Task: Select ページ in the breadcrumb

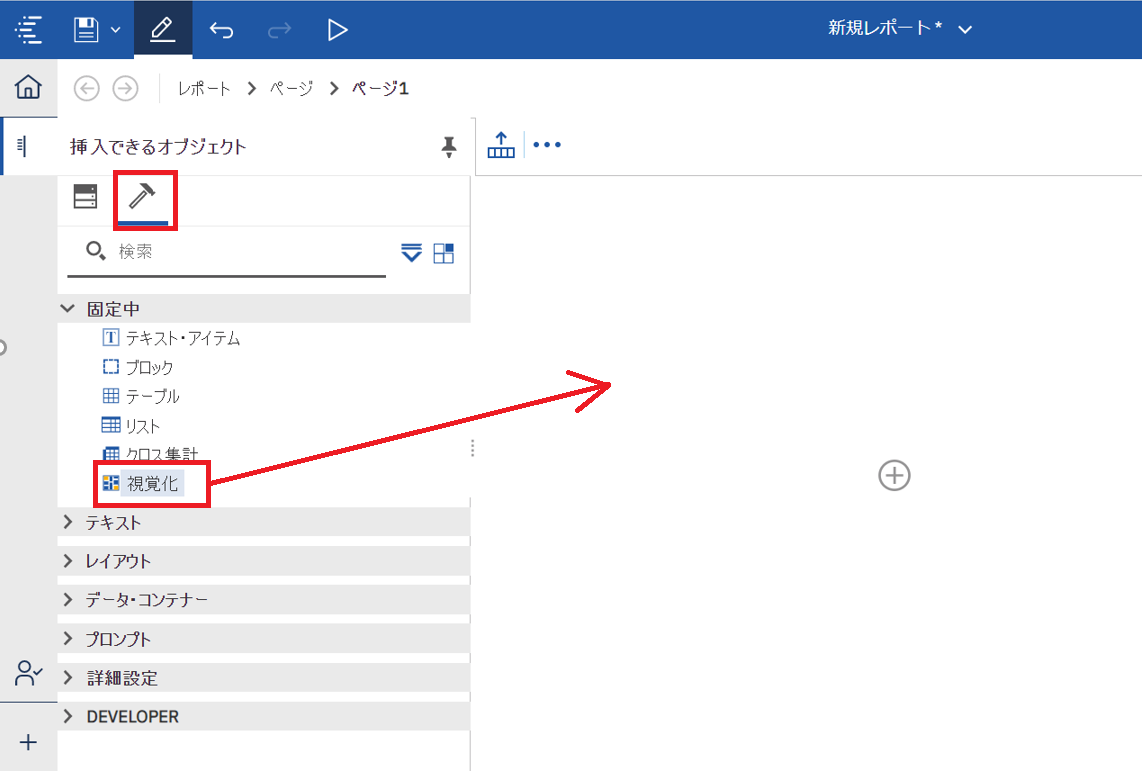Action: click(291, 89)
